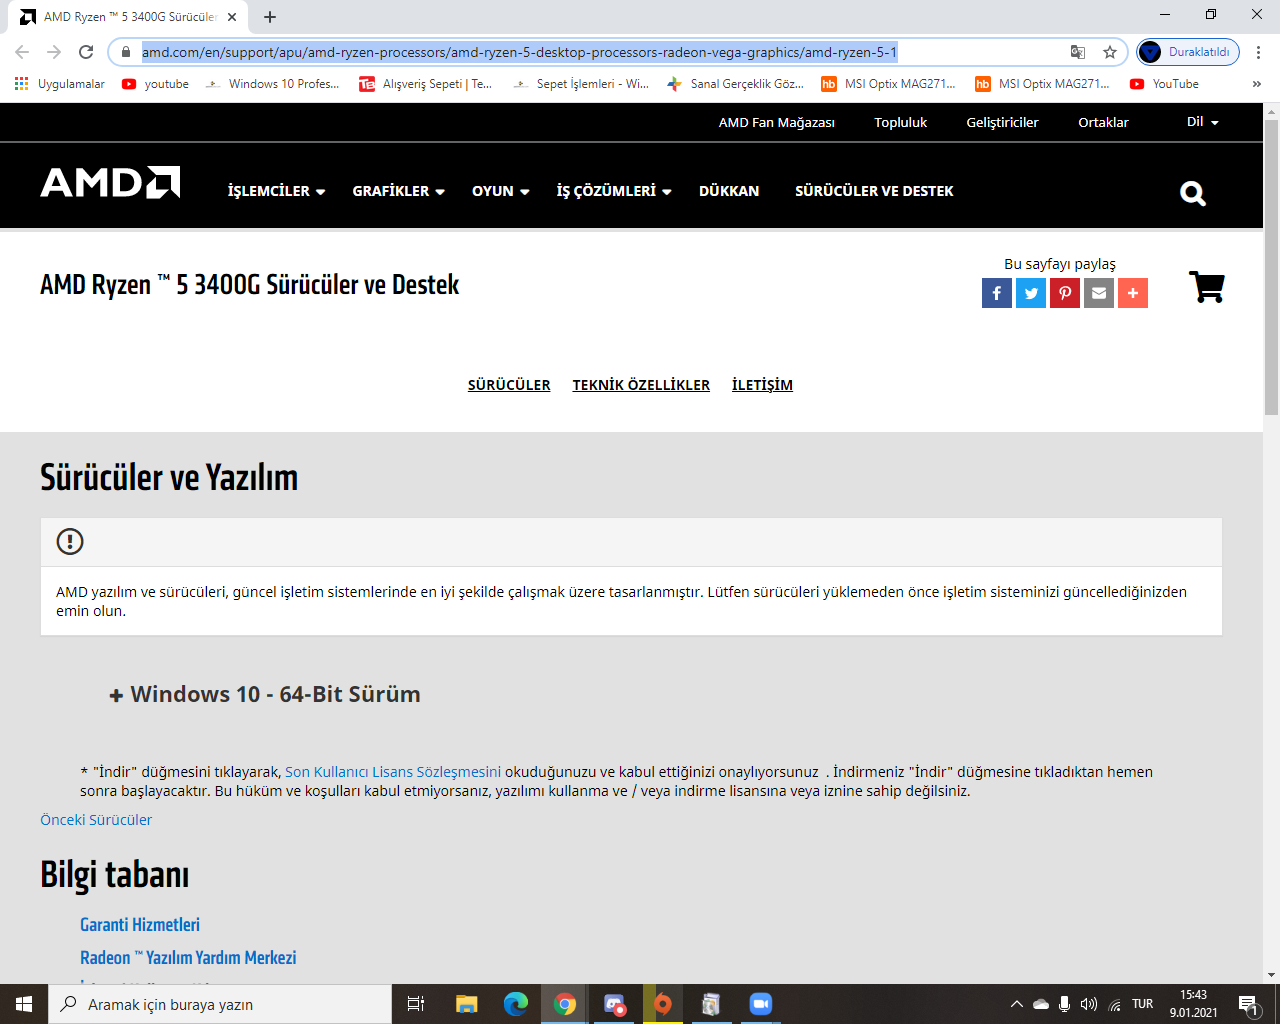Open the Sanal Gerçeklik Göz... bookmark
The width and height of the screenshot is (1280, 1024).
[x=735, y=84]
